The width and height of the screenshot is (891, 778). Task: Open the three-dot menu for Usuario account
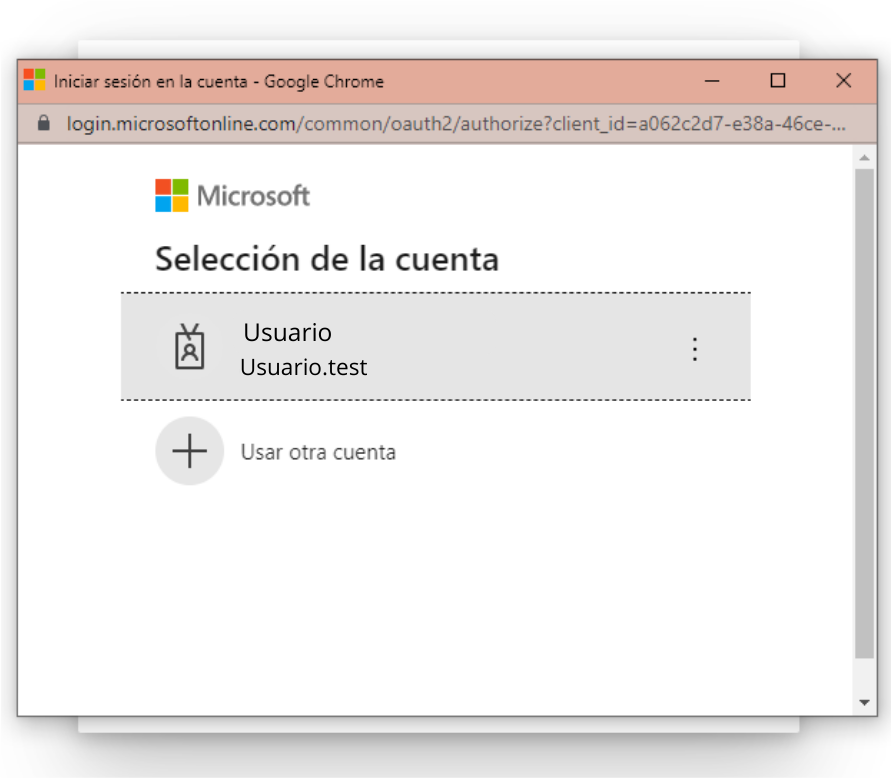pyautogui.click(x=694, y=349)
